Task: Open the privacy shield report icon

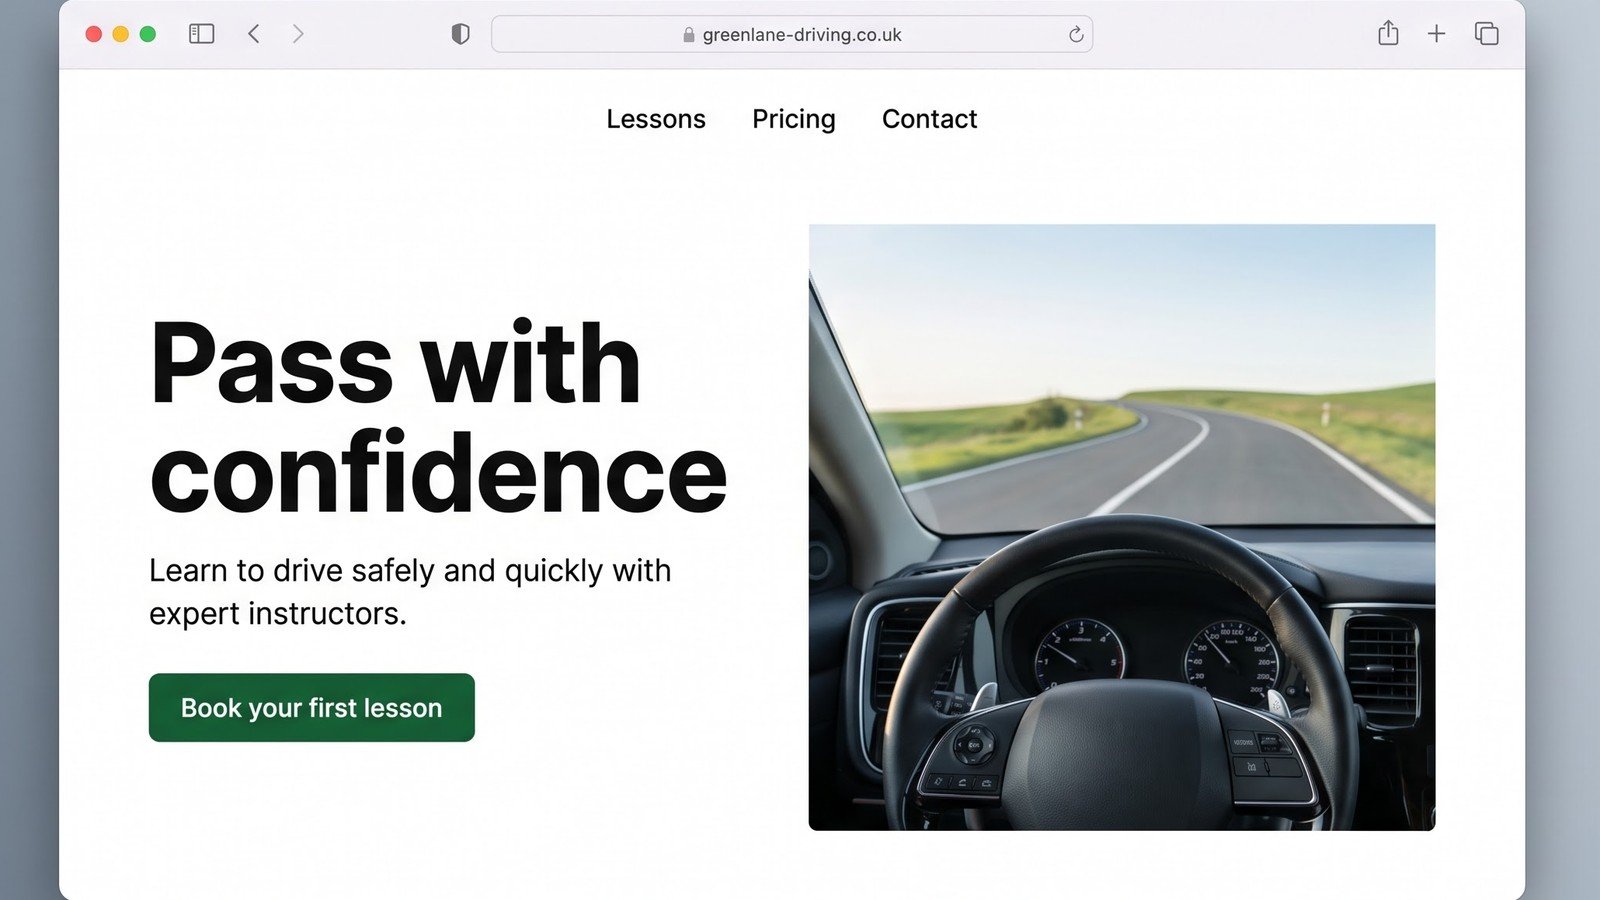Action: 460,34
